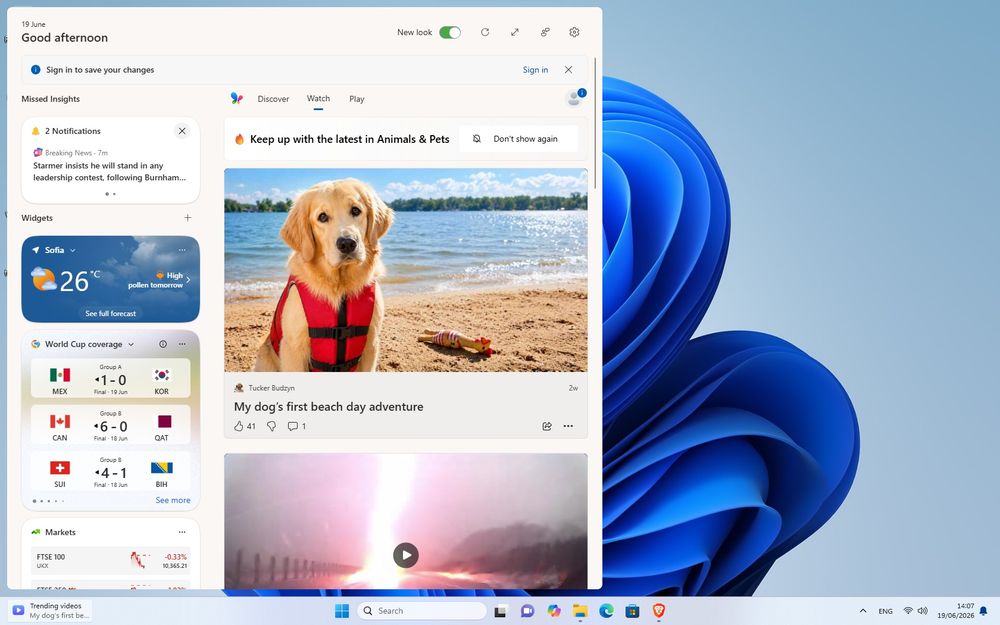The width and height of the screenshot is (1000, 625).
Task: Open the golden retriever beach photo
Action: [x=406, y=270]
